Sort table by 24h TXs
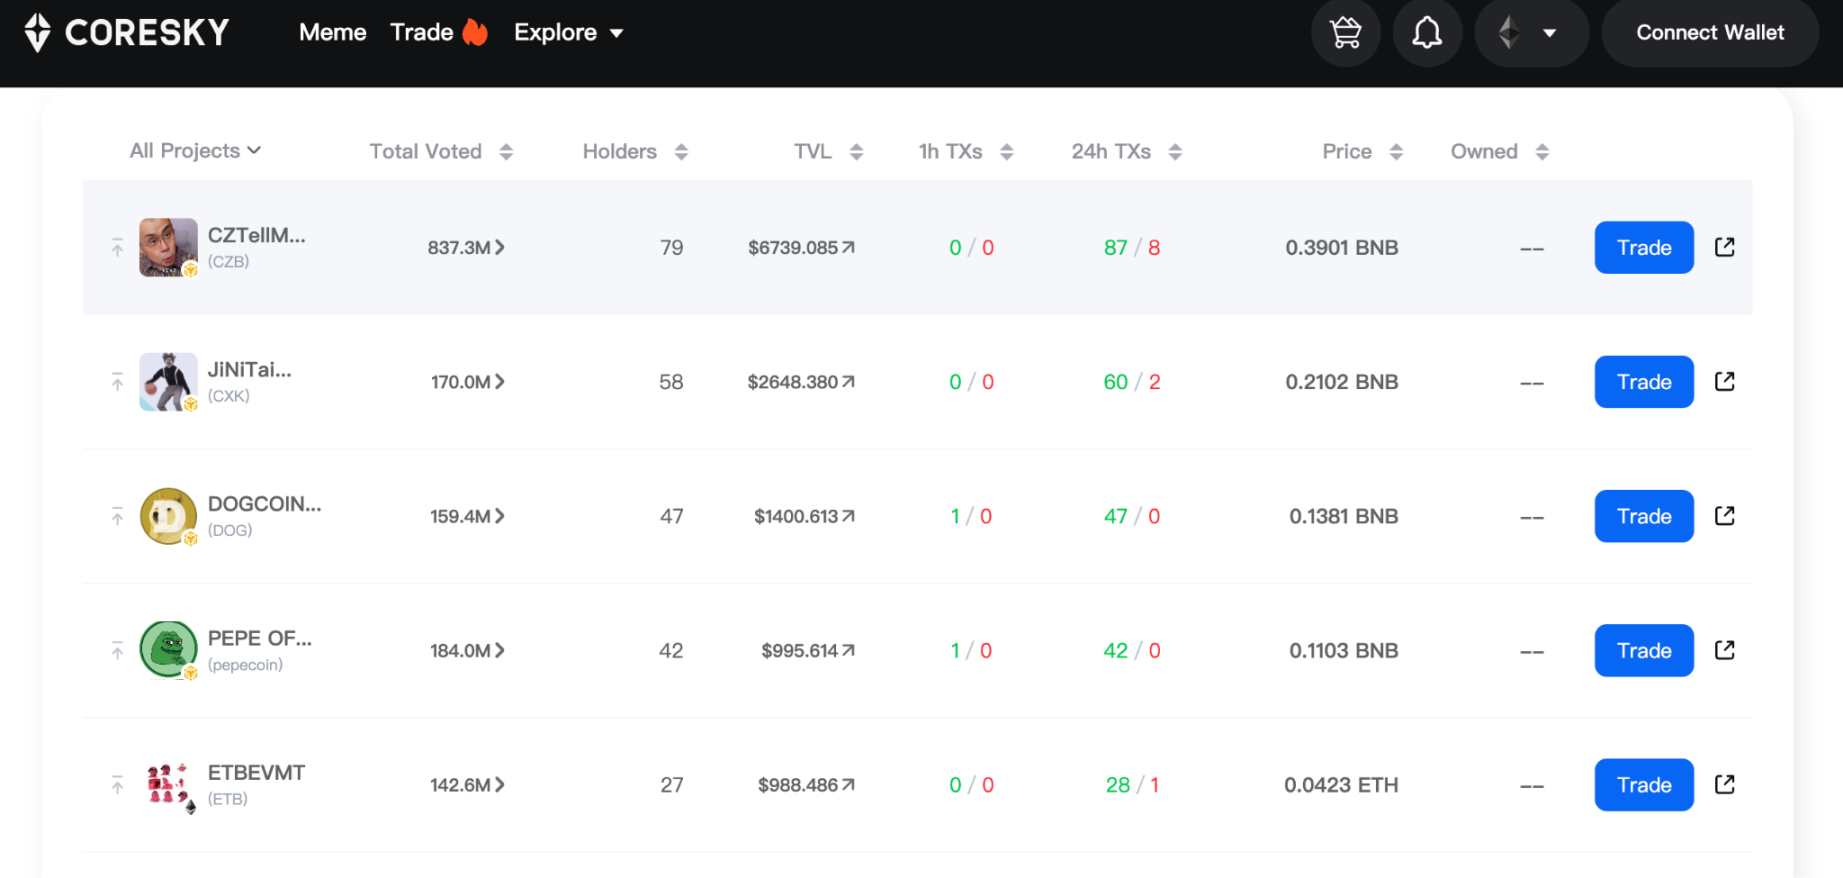The width and height of the screenshot is (1843, 878). (1126, 152)
